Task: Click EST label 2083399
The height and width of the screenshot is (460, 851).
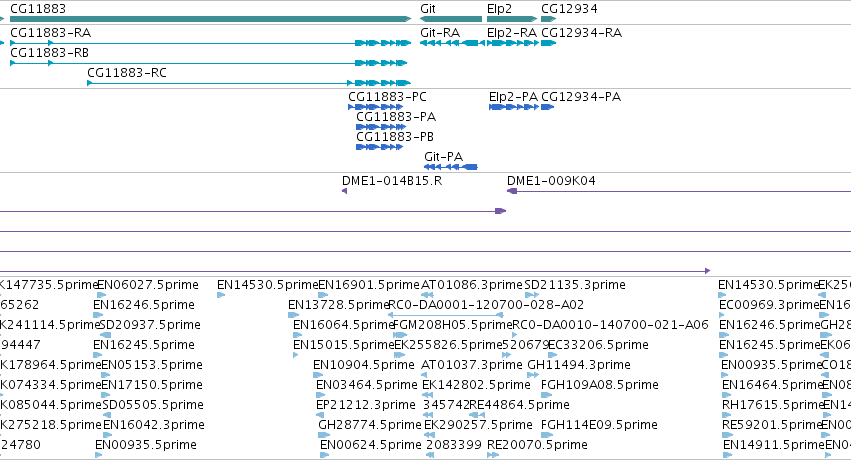Action: (x=454, y=445)
